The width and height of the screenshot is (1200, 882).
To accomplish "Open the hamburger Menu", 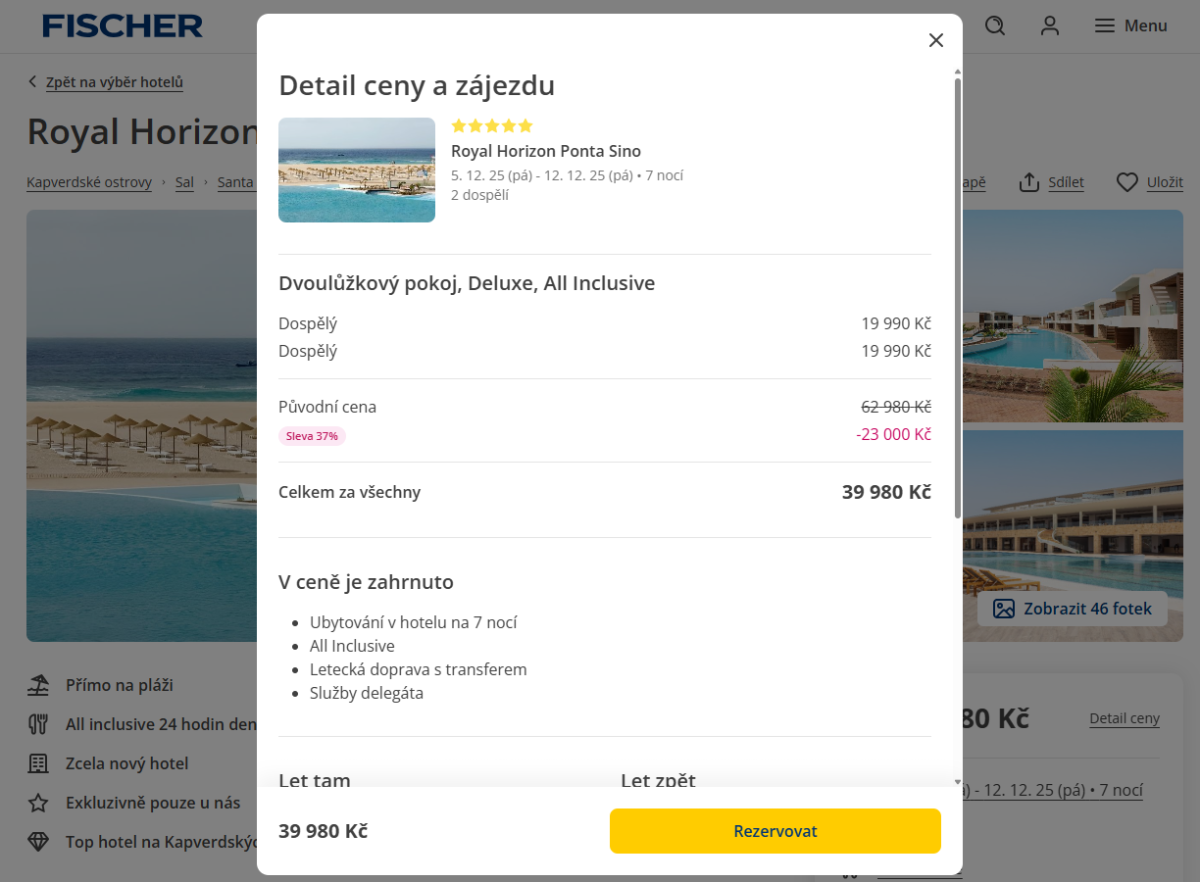I will (1130, 26).
